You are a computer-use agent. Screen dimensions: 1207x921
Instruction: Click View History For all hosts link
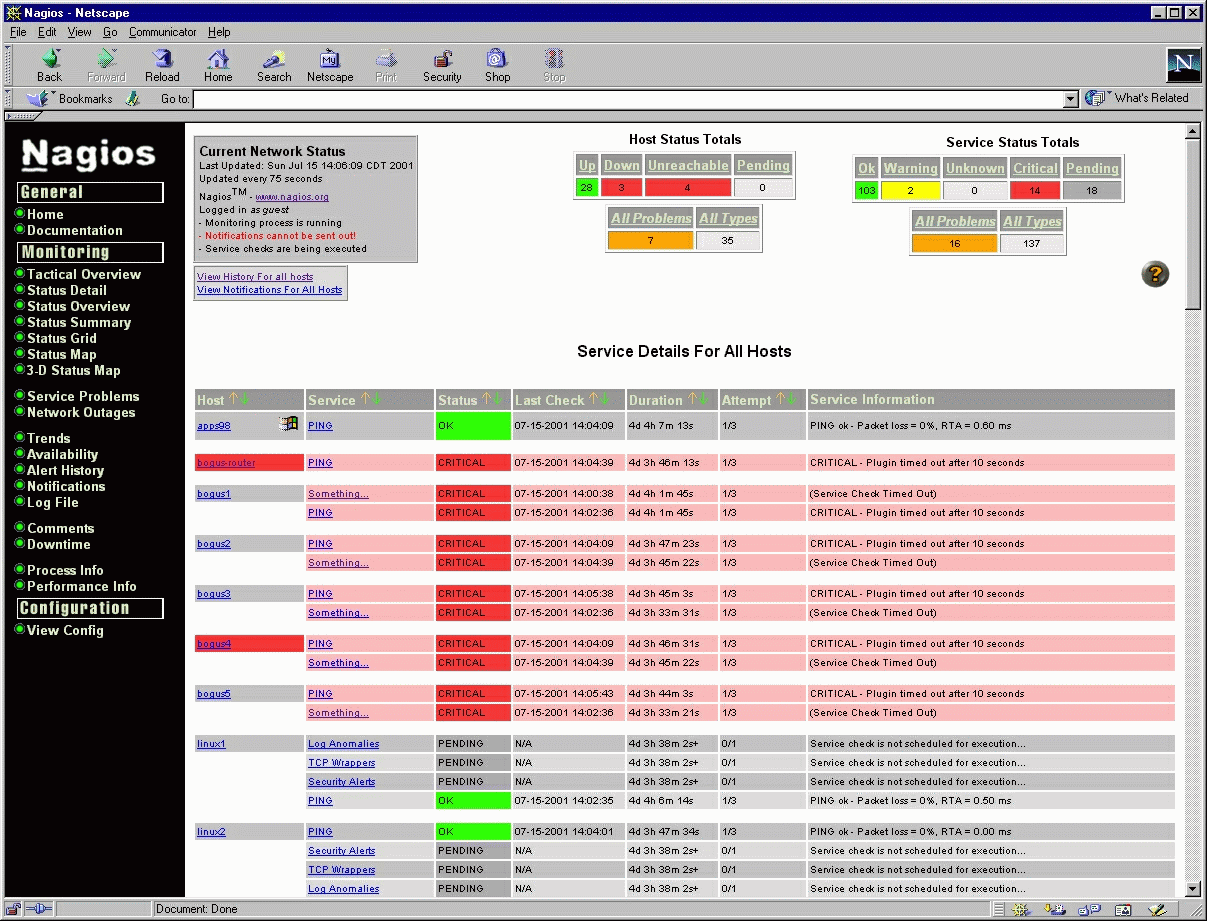255,277
